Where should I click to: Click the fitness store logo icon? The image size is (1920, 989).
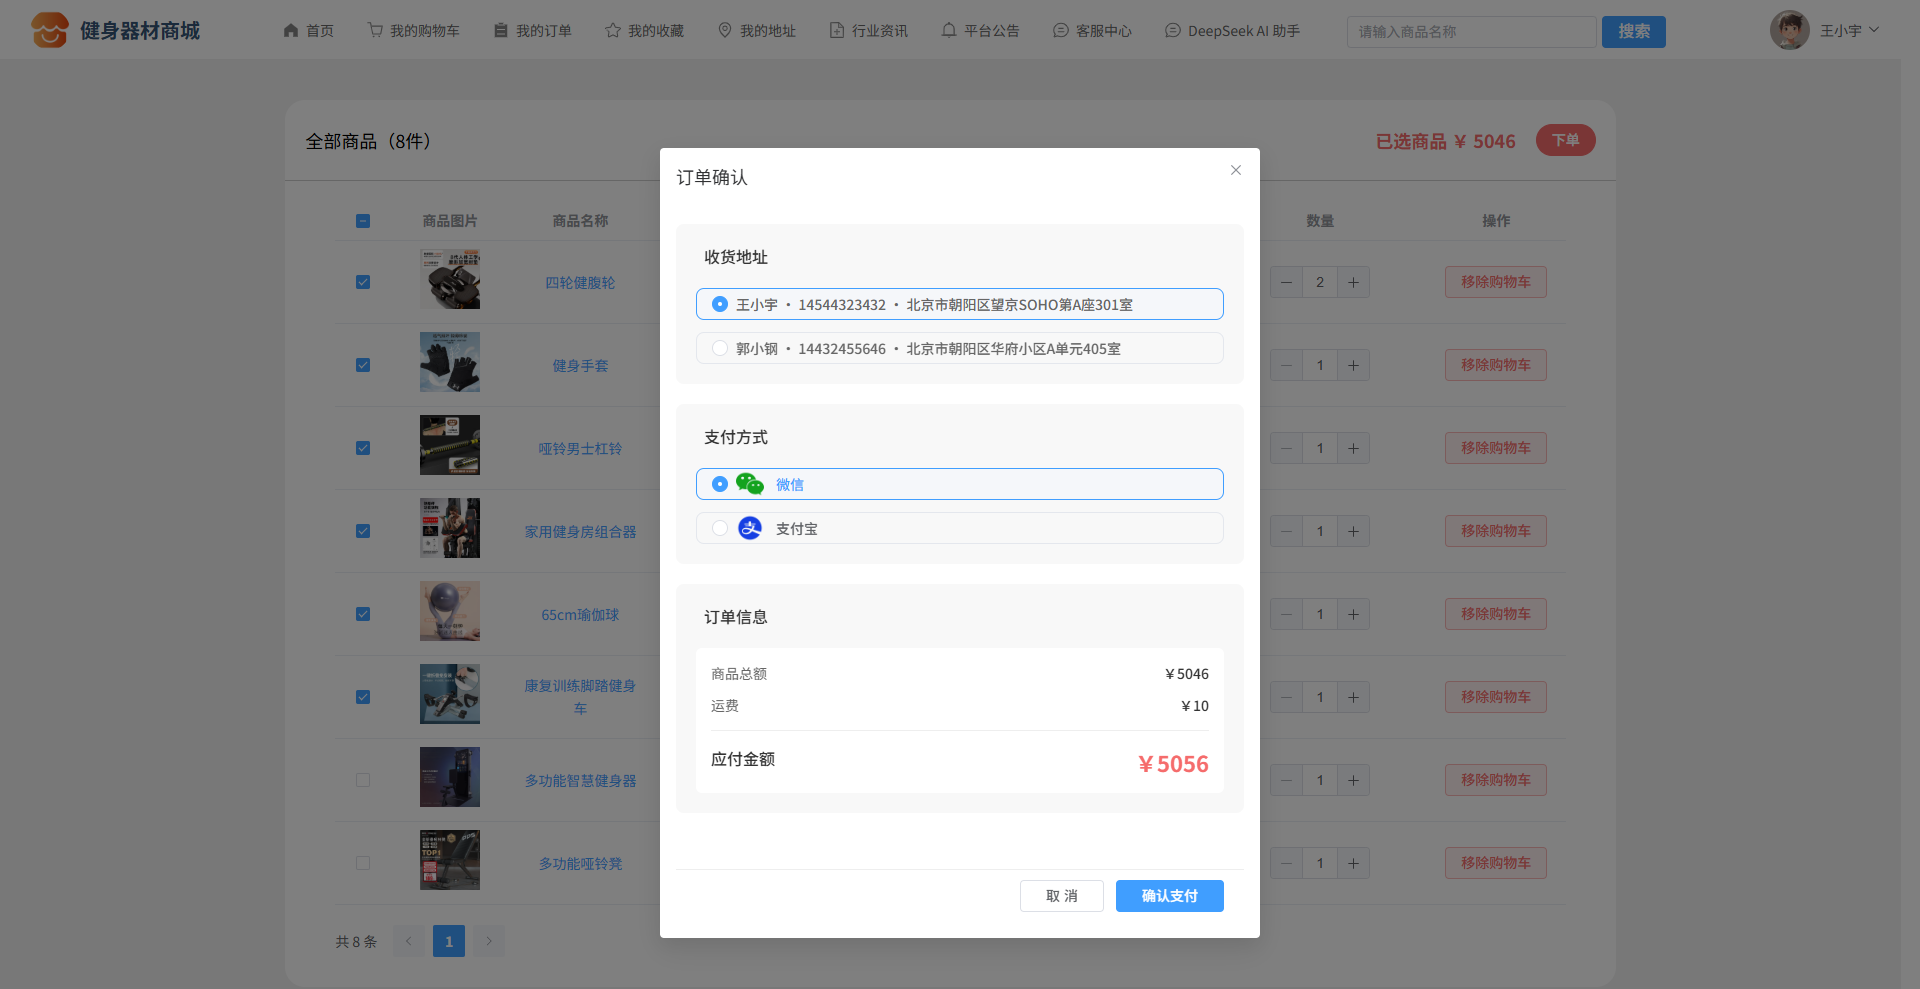click(x=49, y=31)
